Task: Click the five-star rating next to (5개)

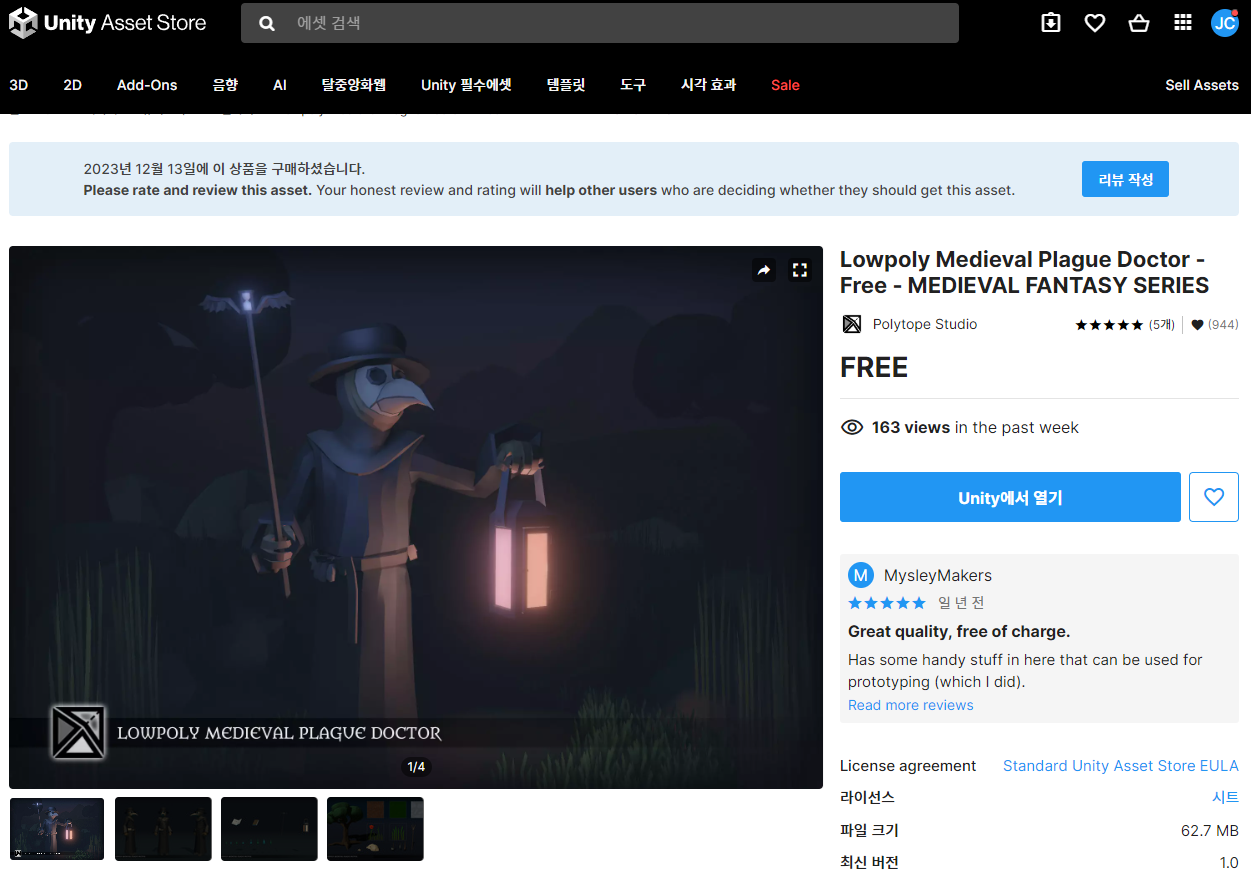Action: [1109, 325]
